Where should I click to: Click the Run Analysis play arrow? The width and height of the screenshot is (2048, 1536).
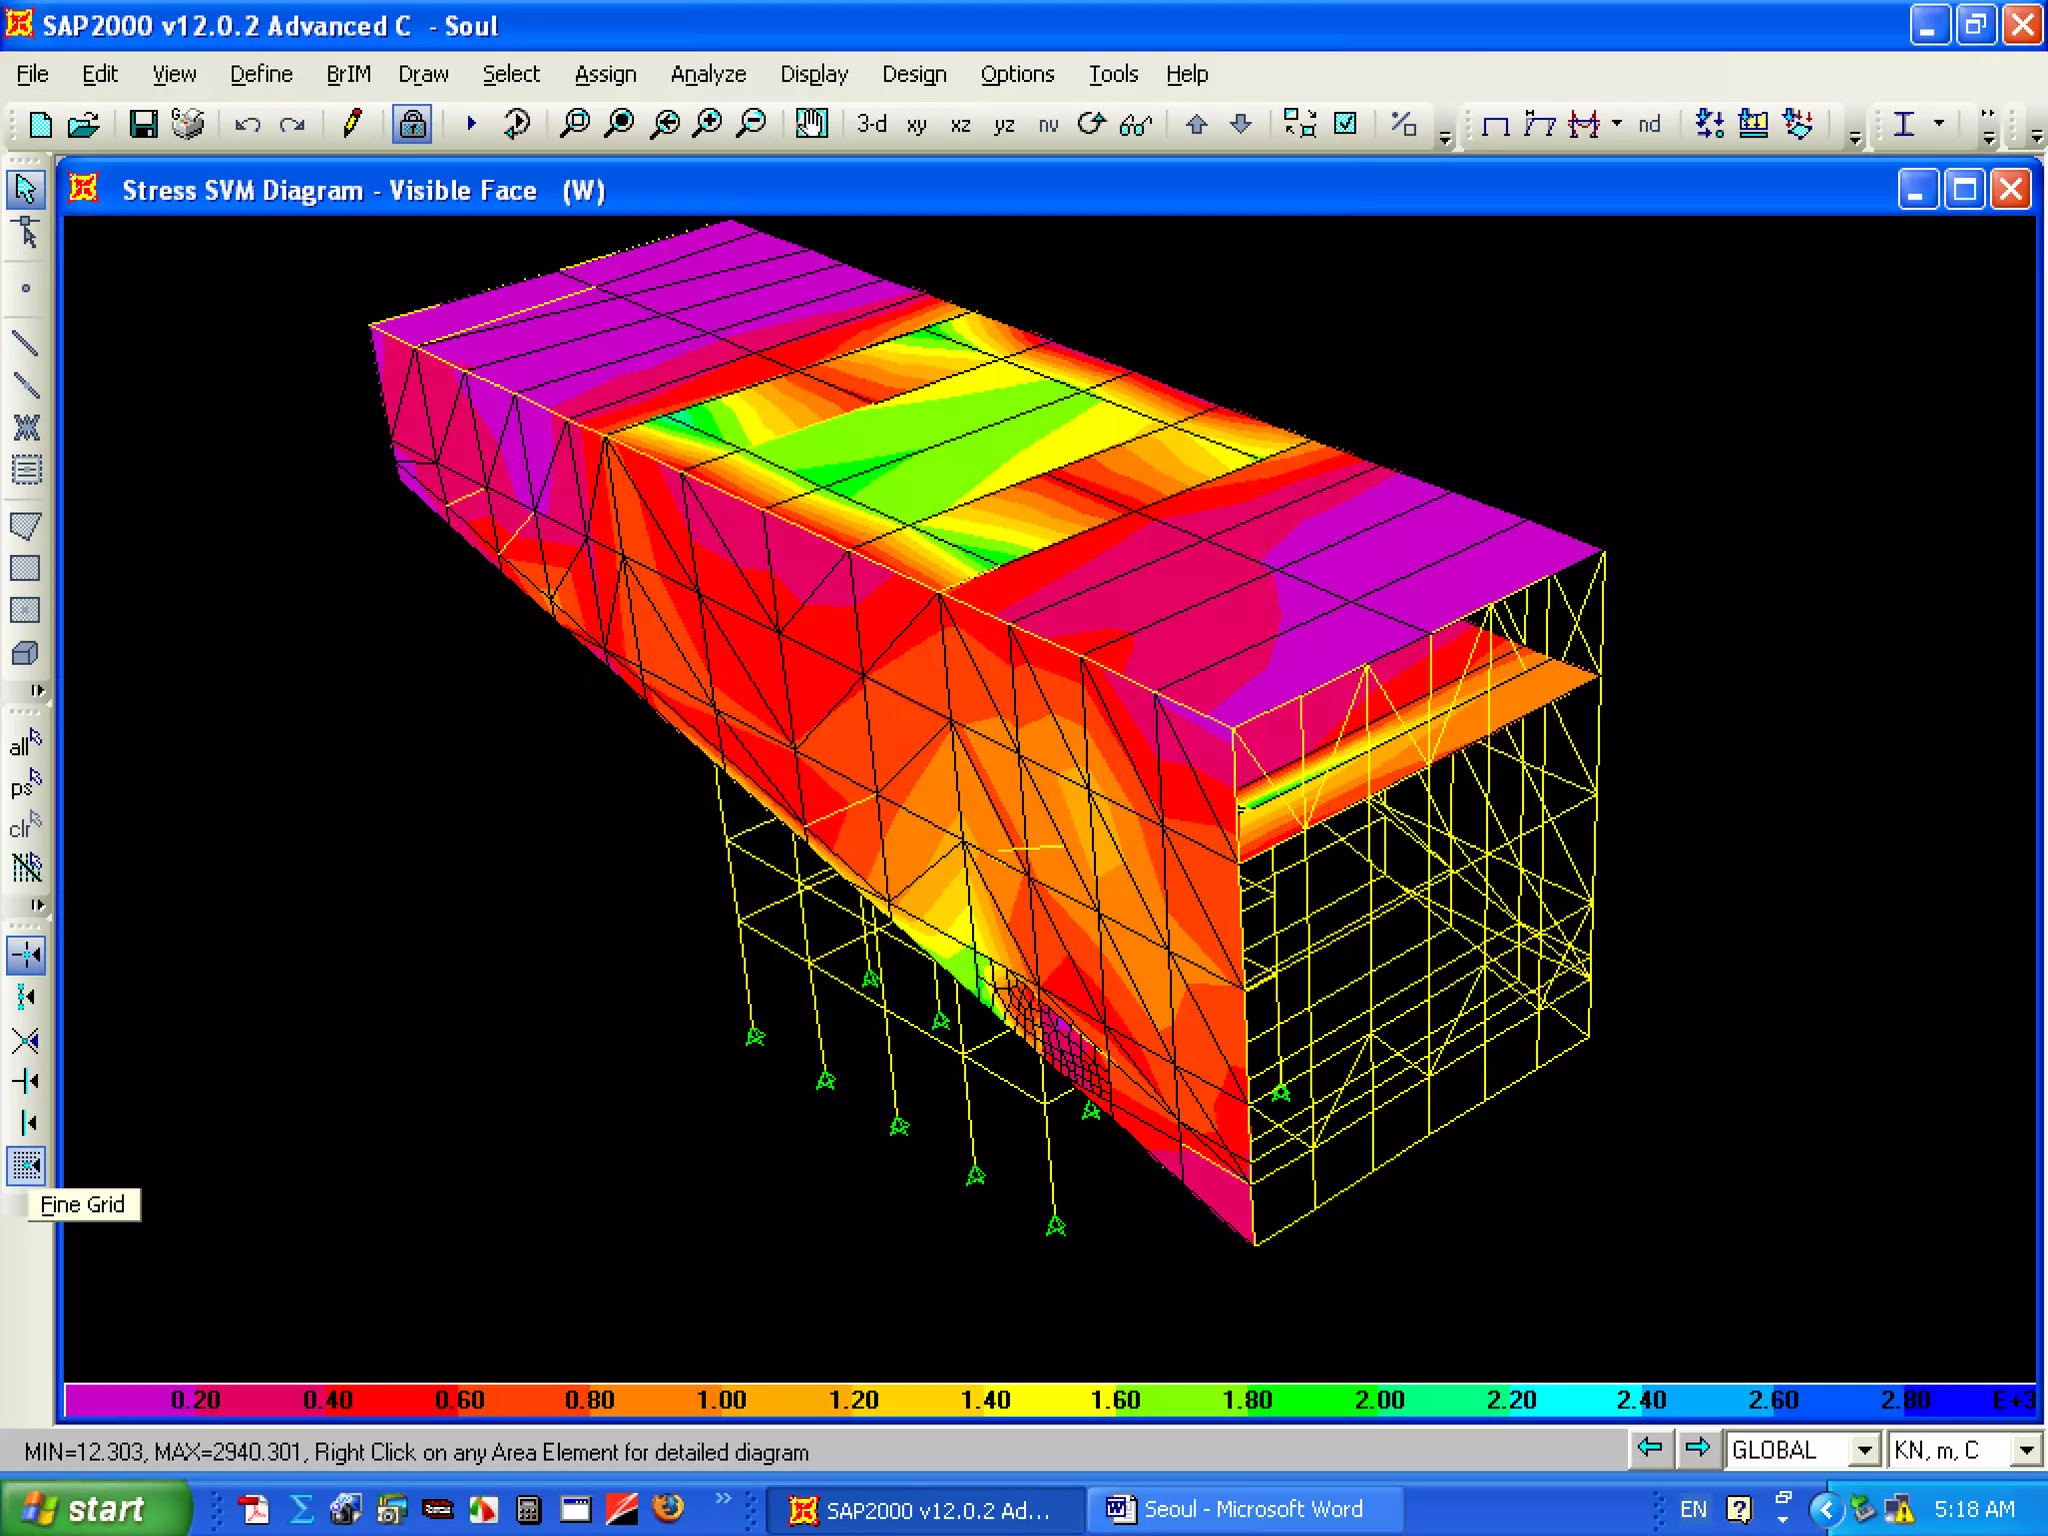471,124
